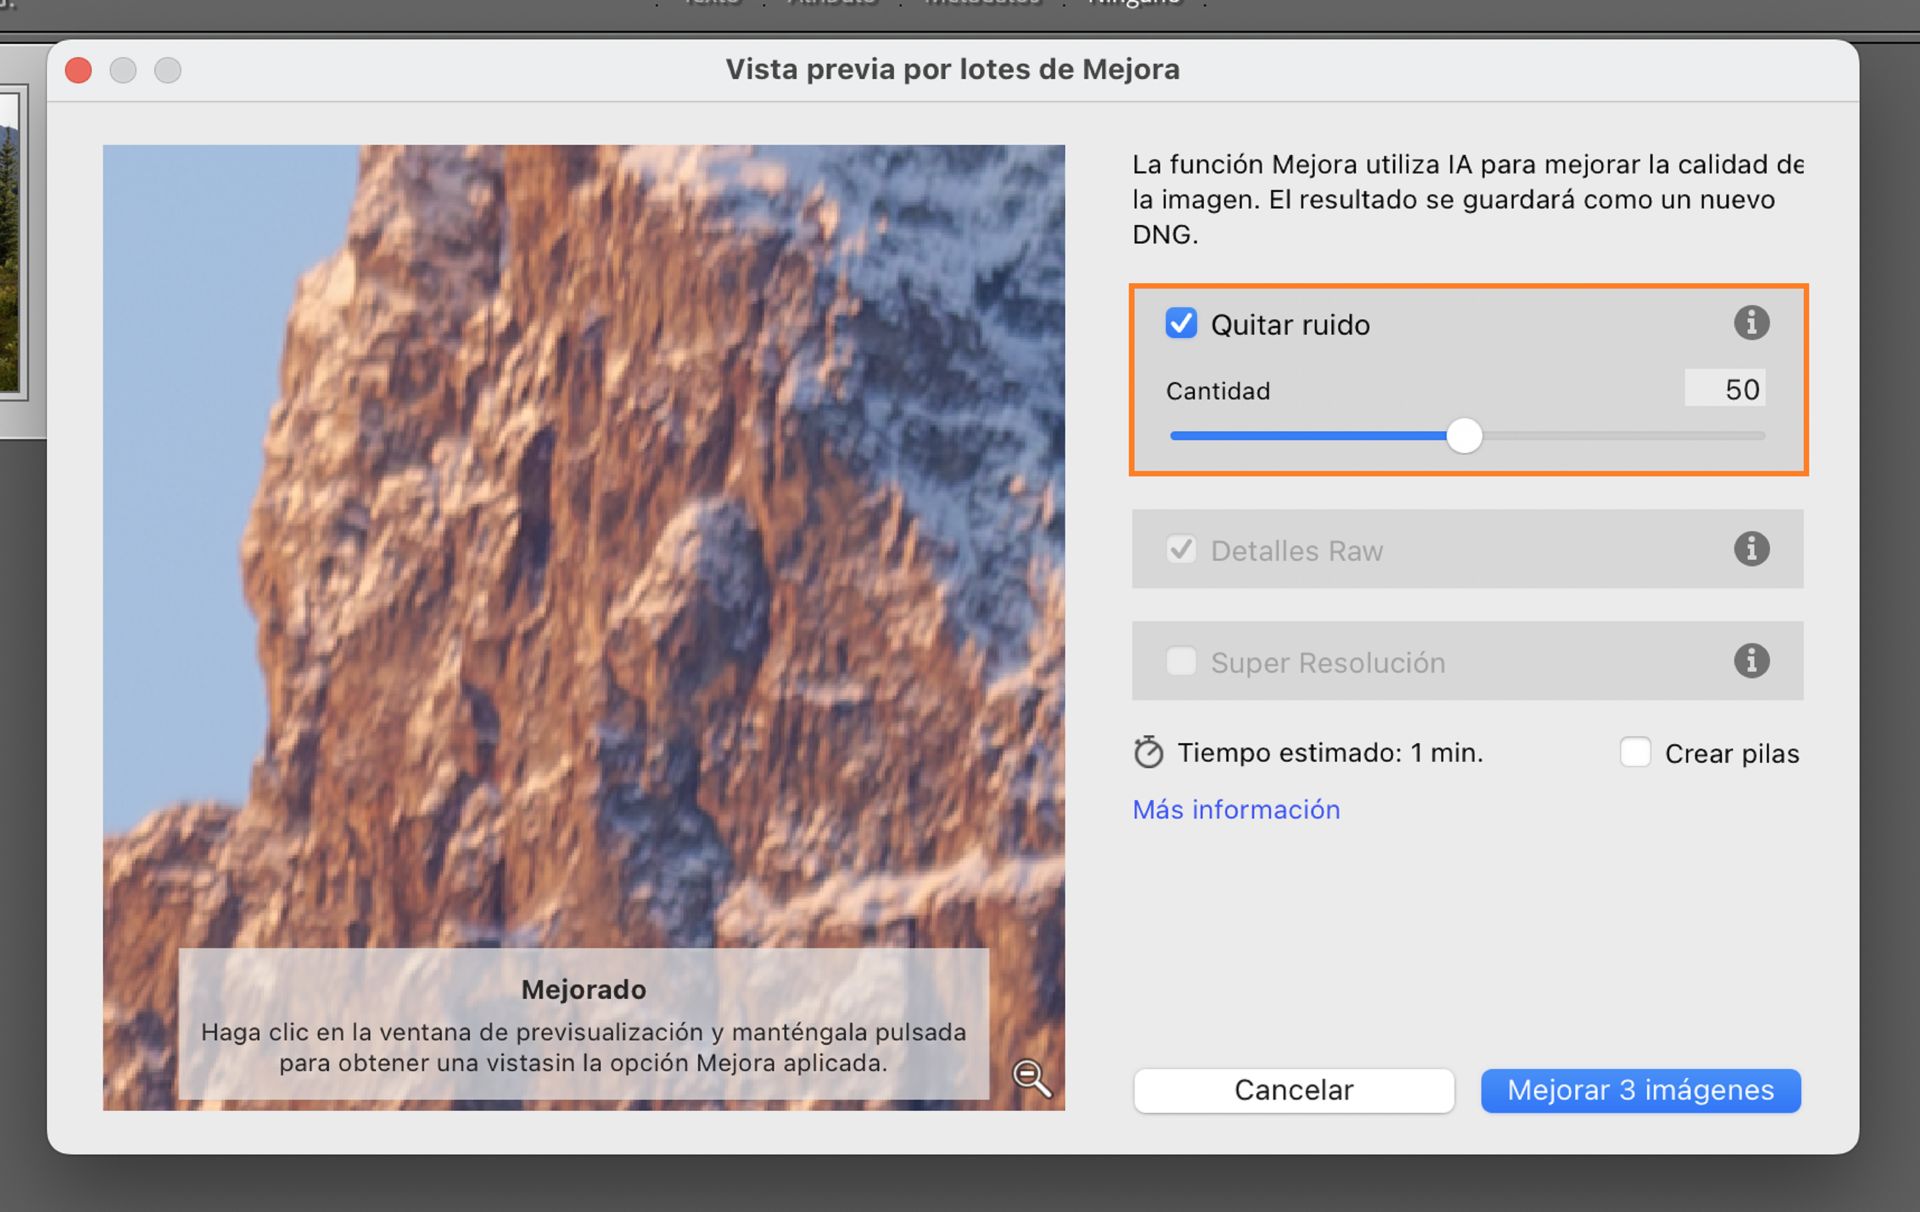Screen dimensions: 1920x1212
Task: Disable the Quitar ruido checkbox
Action: pyautogui.click(x=1181, y=323)
